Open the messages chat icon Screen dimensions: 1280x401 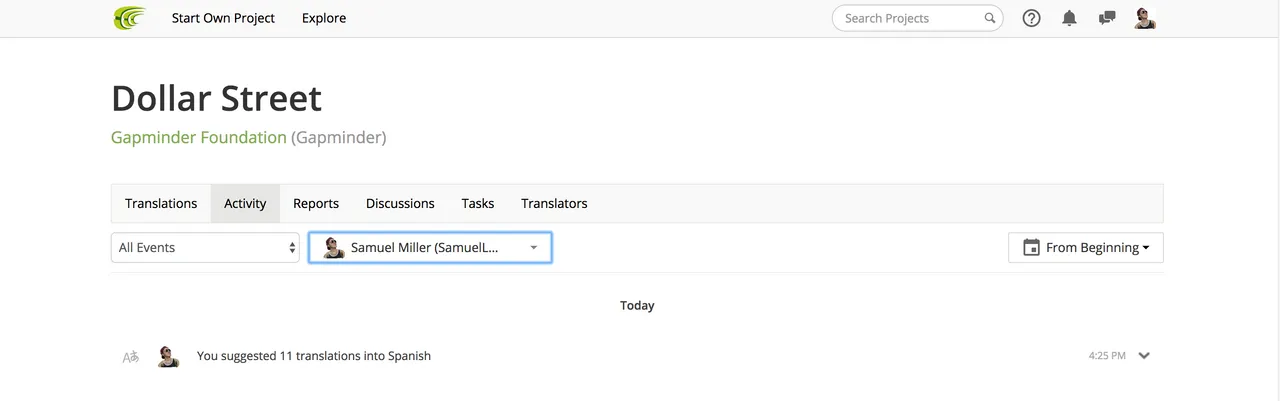pyautogui.click(x=1107, y=18)
